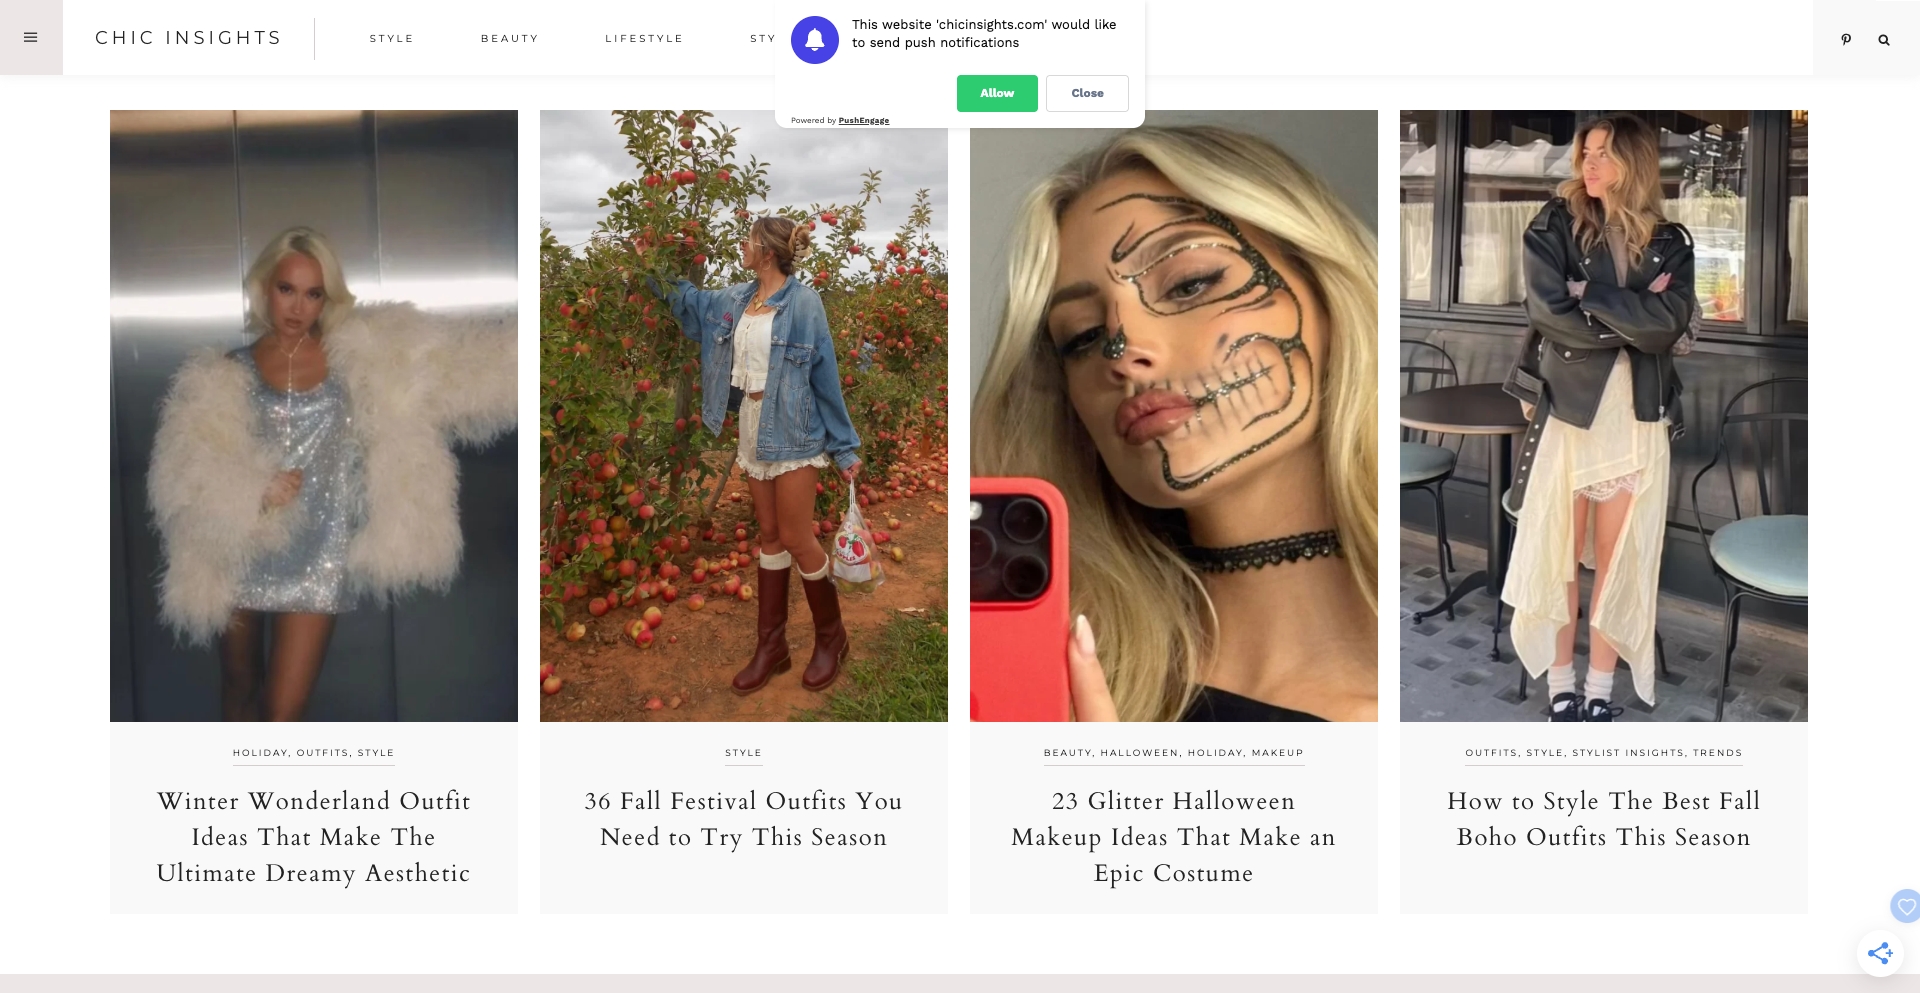Read 23 Glitter Halloween Makeup Ideas article
The image size is (1920, 993).
pos(1174,837)
